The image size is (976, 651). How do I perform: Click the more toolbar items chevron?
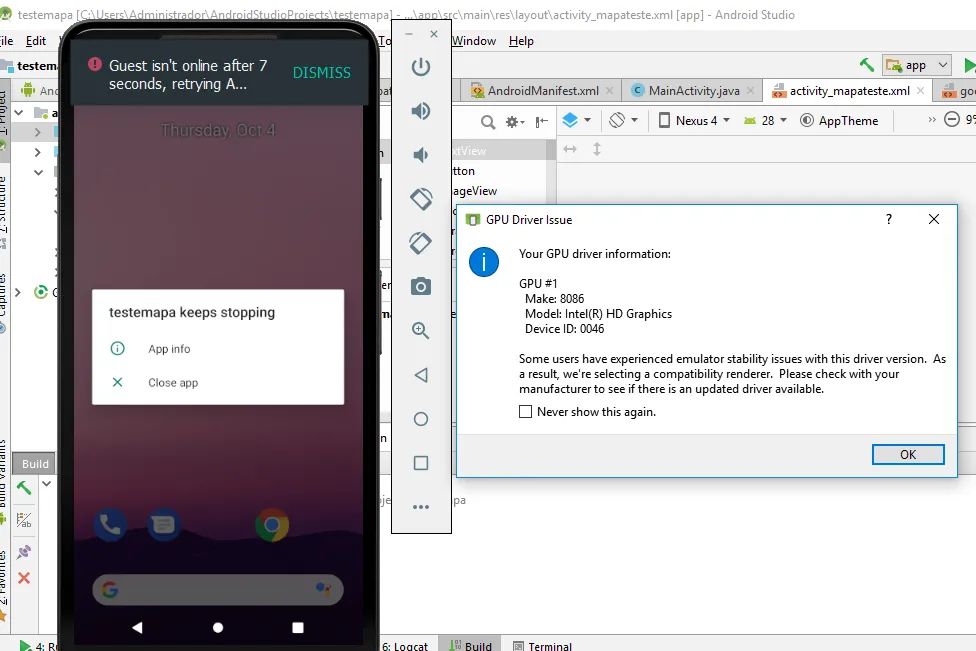click(932, 119)
